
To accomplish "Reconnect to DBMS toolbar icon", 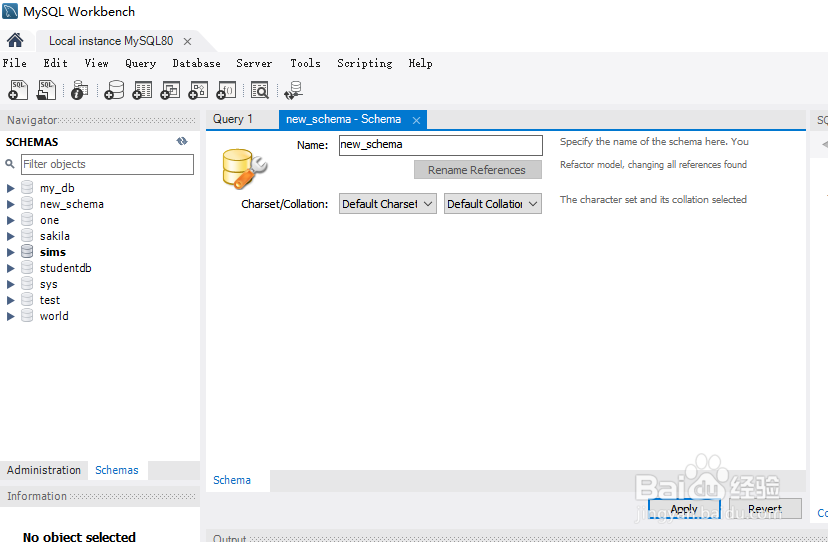I will 293,90.
